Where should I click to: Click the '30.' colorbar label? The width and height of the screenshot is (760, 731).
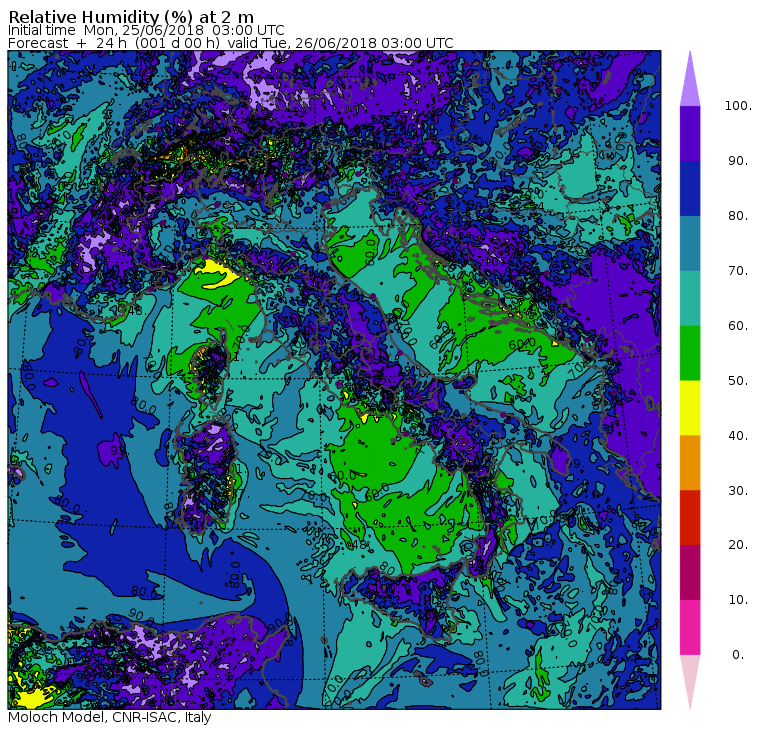pyautogui.click(x=738, y=491)
